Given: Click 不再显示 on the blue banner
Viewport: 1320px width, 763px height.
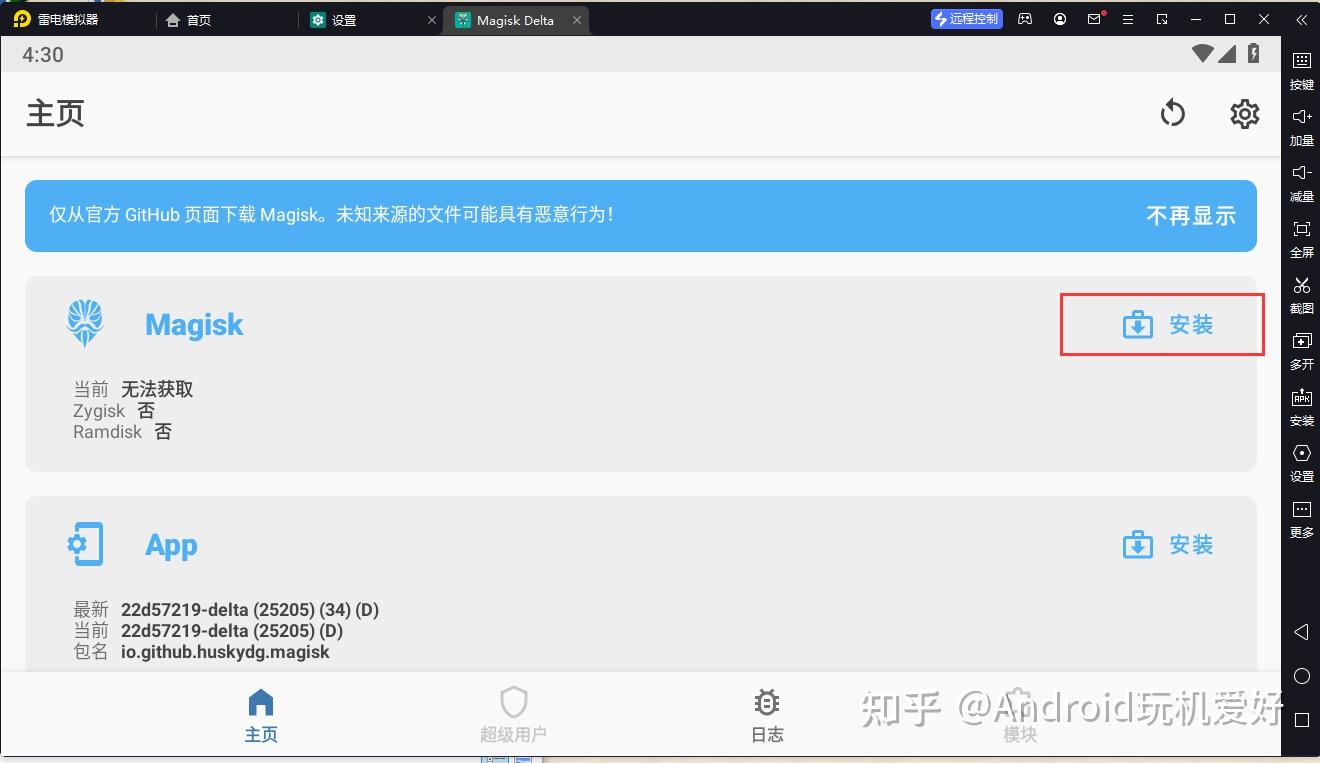Looking at the screenshot, I should coord(1191,215).
